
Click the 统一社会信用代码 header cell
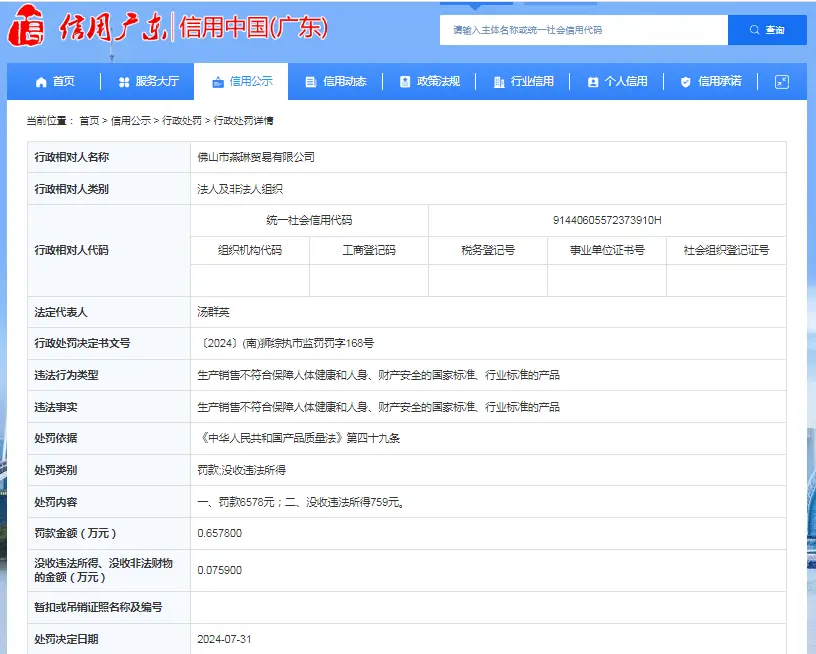[309, 220]
